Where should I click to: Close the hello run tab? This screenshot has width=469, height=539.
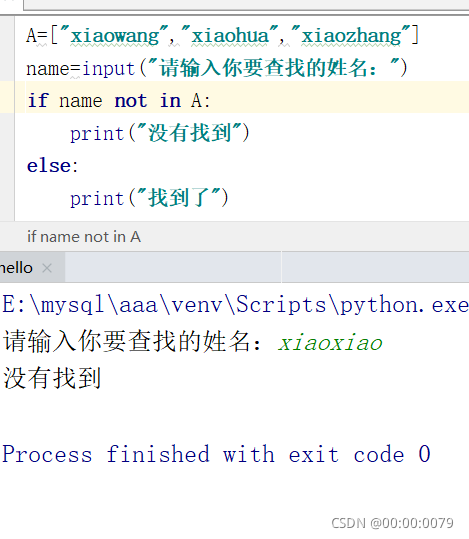point(47,268)
